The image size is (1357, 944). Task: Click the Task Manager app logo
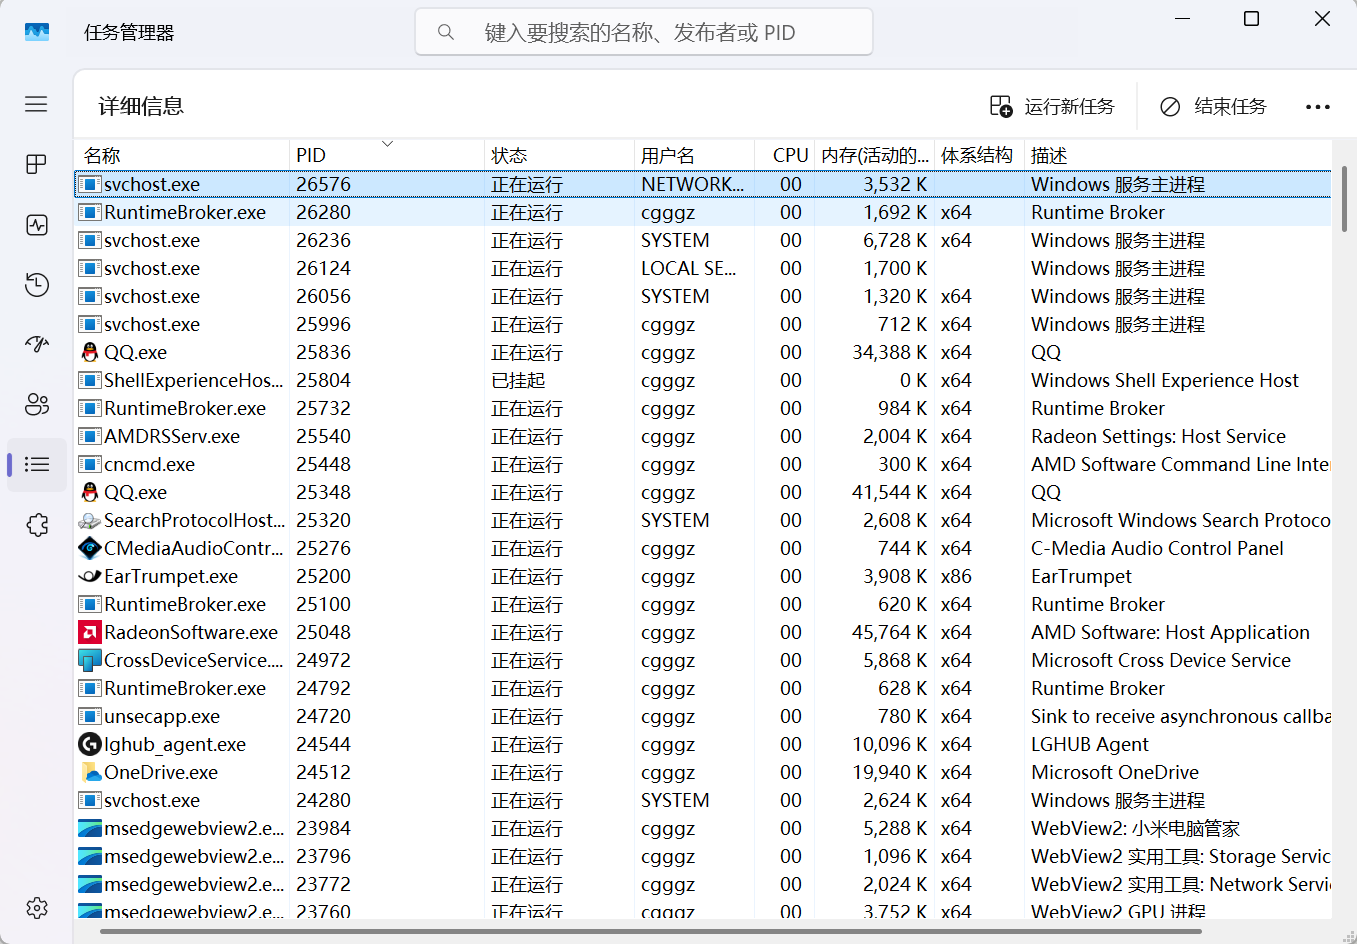click(37, 32)
